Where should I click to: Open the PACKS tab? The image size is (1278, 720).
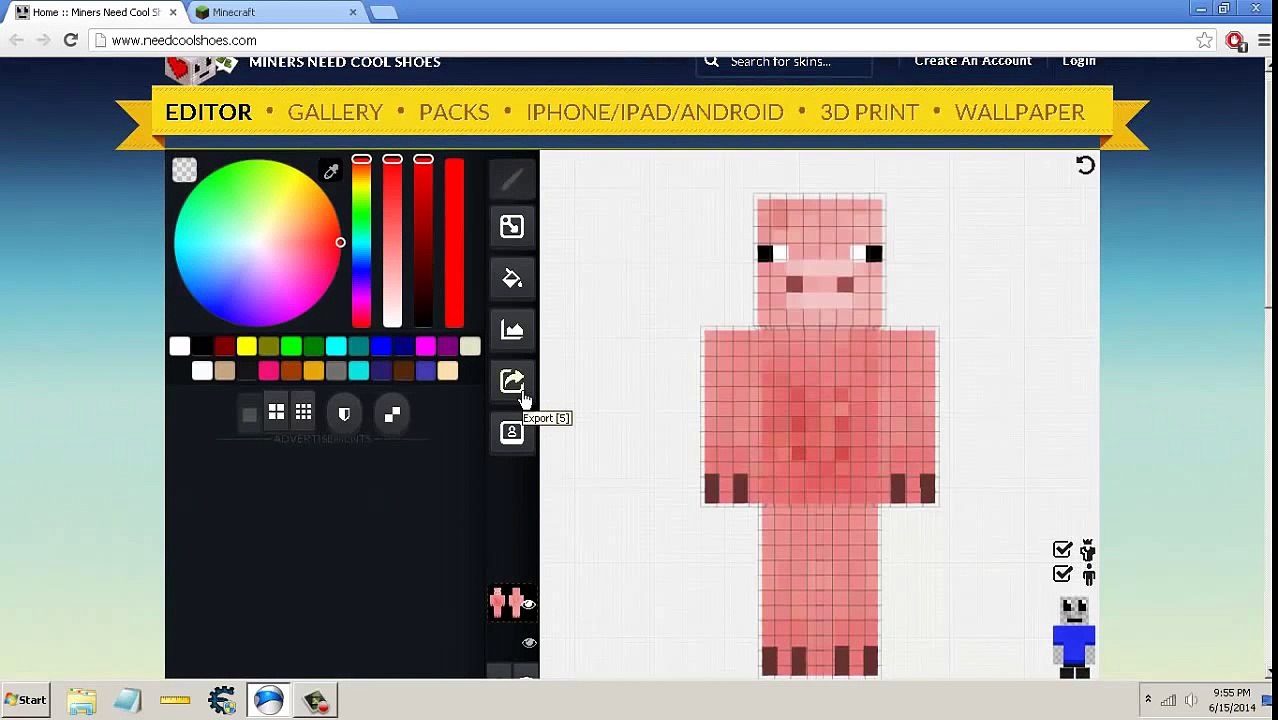pos(454,112)
